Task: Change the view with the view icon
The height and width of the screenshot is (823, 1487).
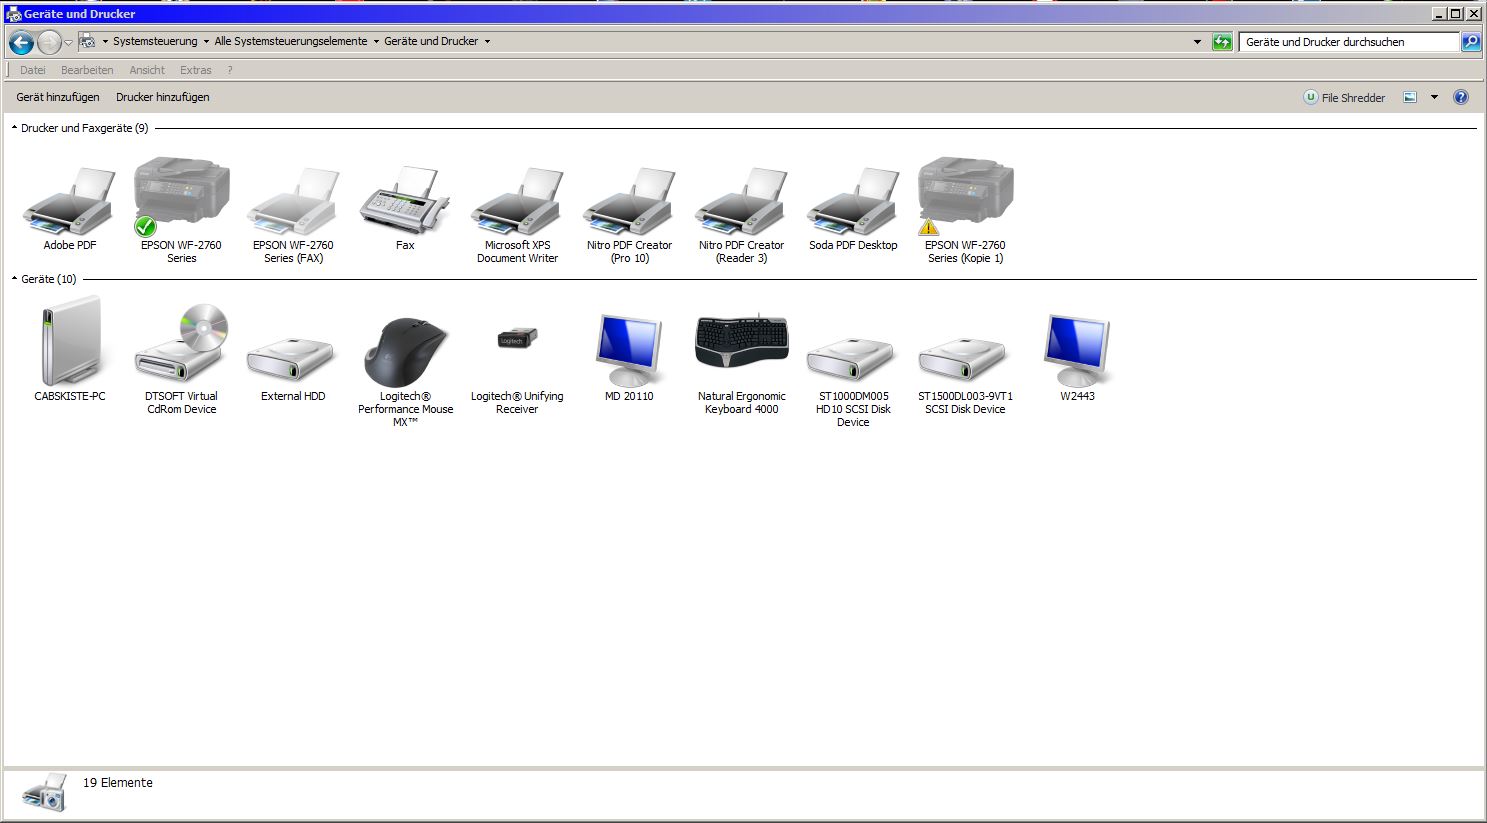Action: [1410, 97]
